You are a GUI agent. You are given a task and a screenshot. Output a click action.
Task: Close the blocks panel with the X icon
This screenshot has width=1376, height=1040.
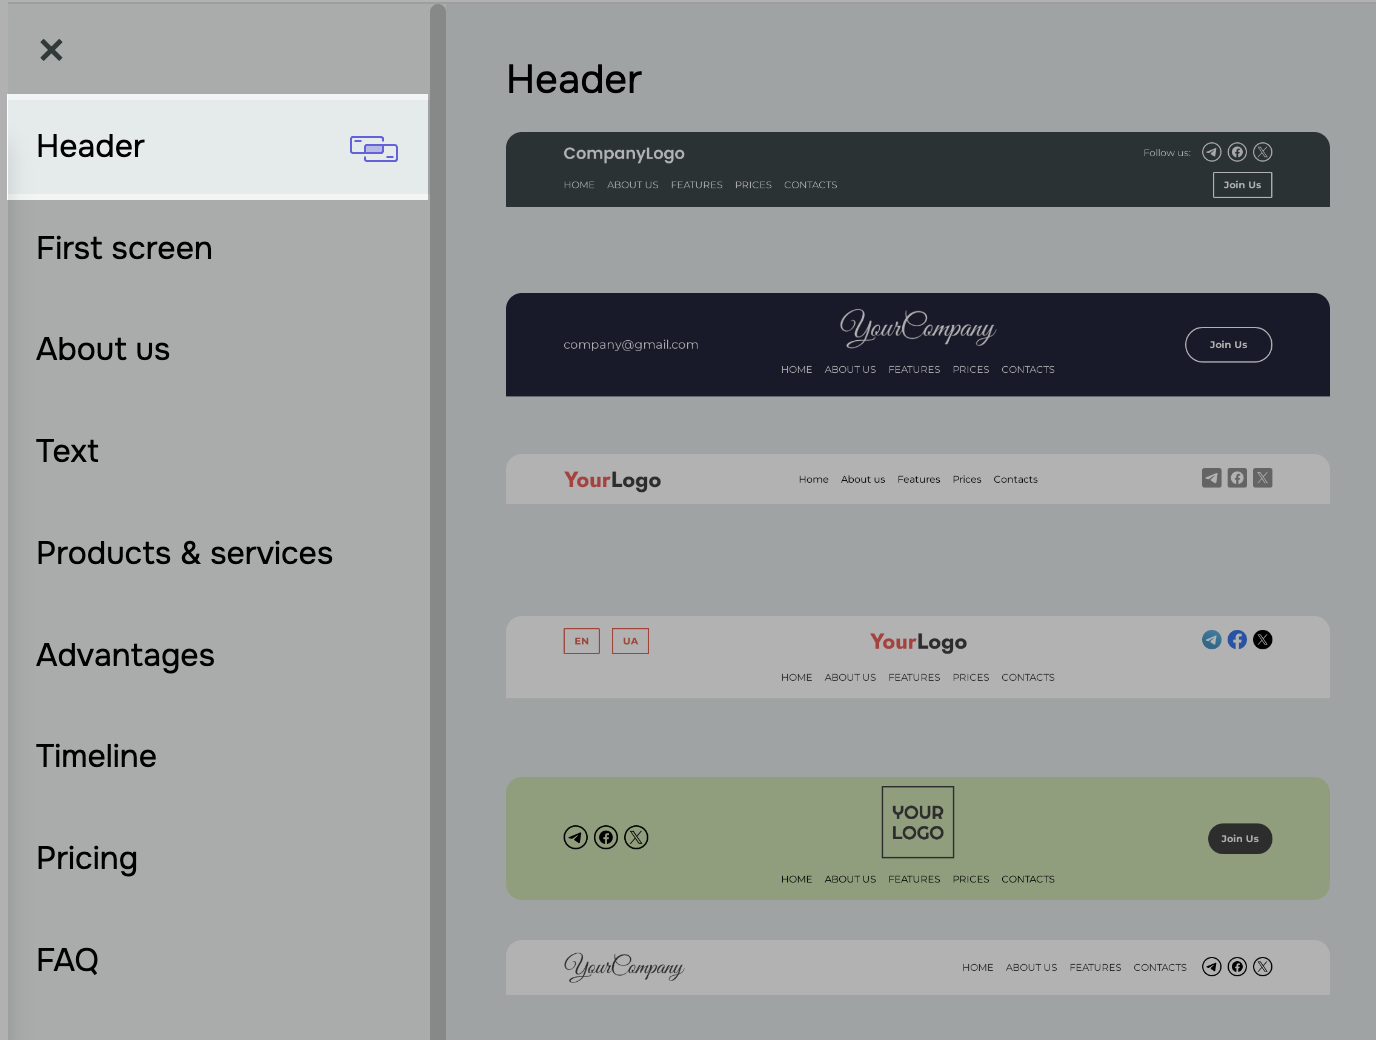(x=51, y=49)
